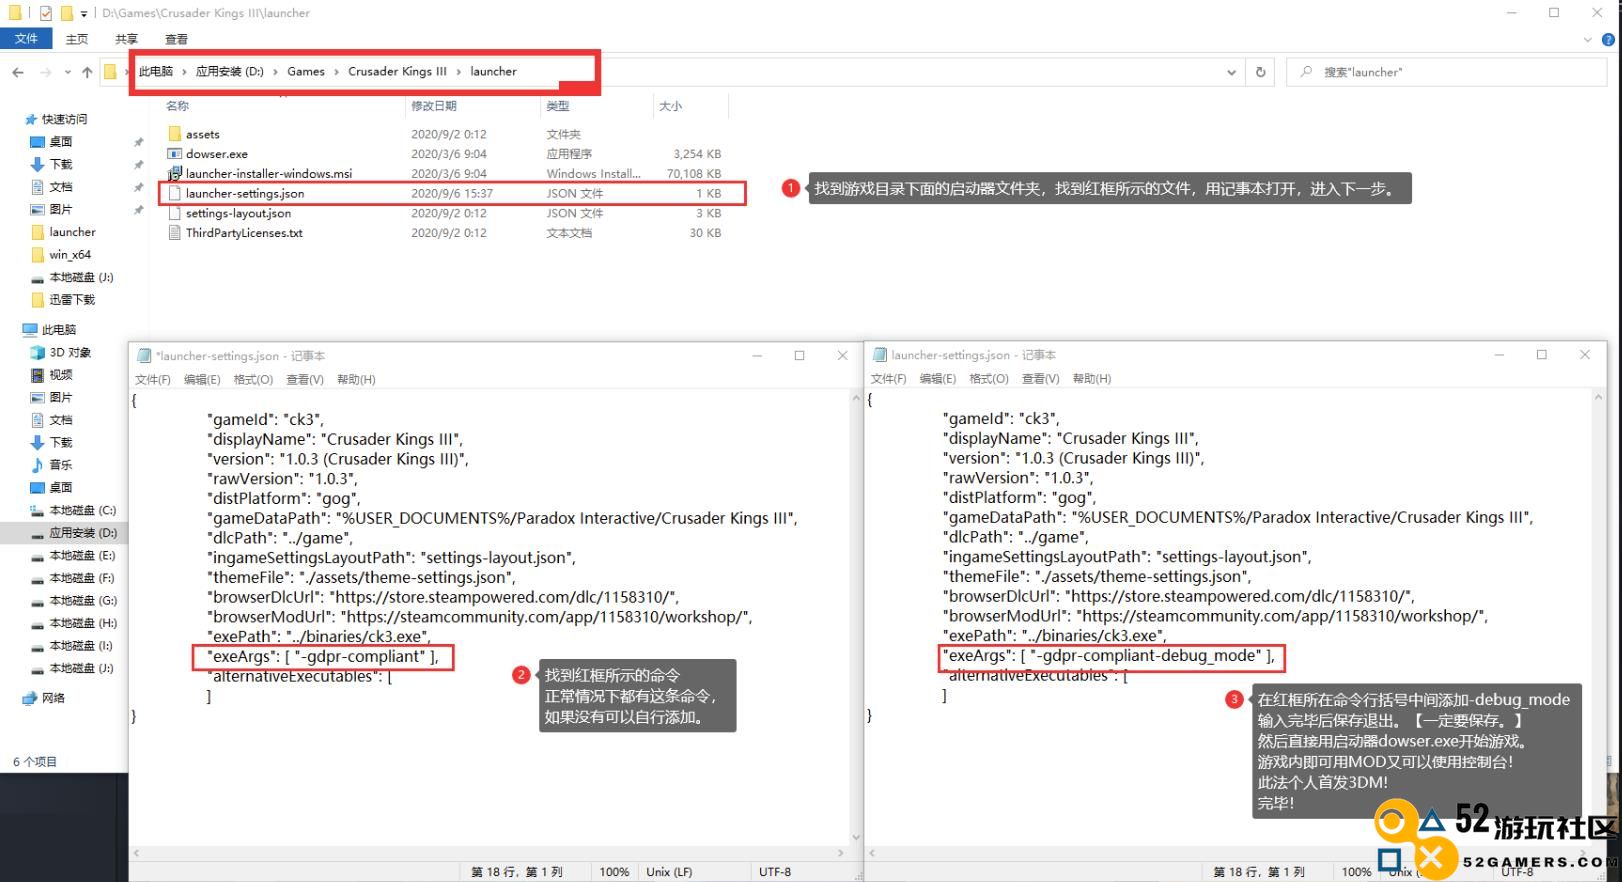Open 格式(O) menu in left Notepad
This screenshot has height=882, width=1622.
tap(253, 379)
